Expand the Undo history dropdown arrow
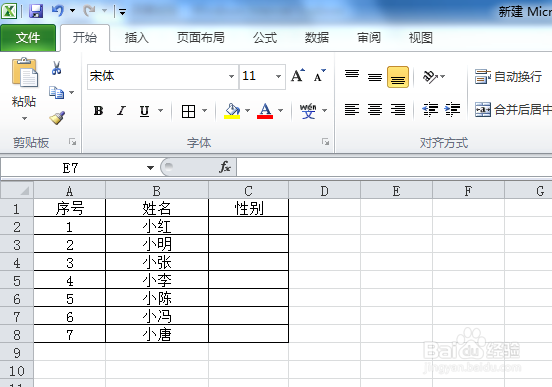The image size is (552, 387). [x=73, y=11]
